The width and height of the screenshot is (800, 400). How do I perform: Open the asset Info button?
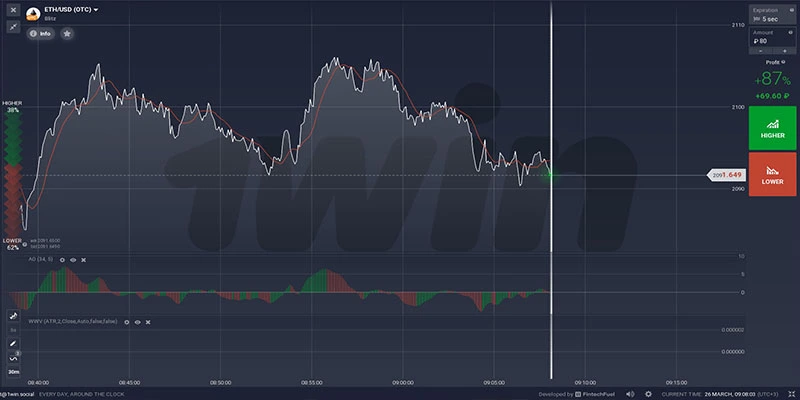41,34
